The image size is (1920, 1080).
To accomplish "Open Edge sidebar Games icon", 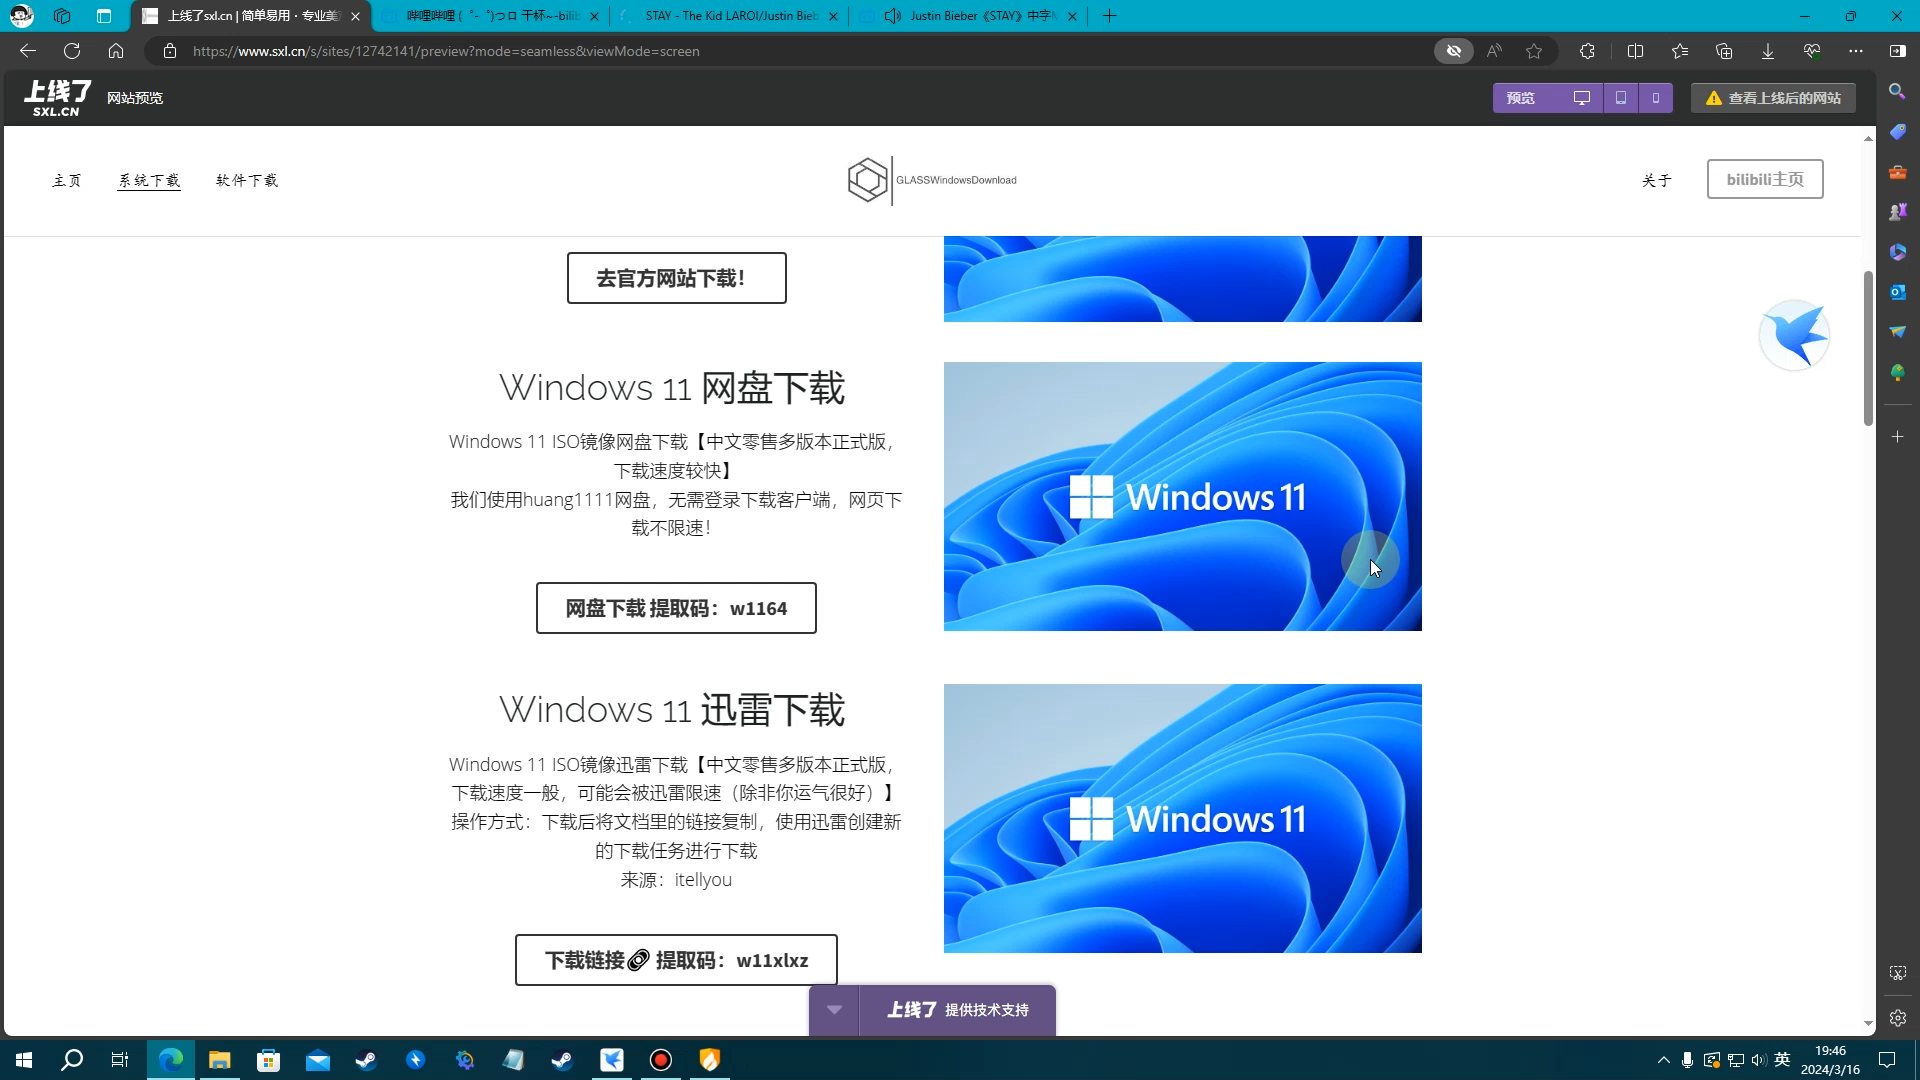I will point(1897,212).
